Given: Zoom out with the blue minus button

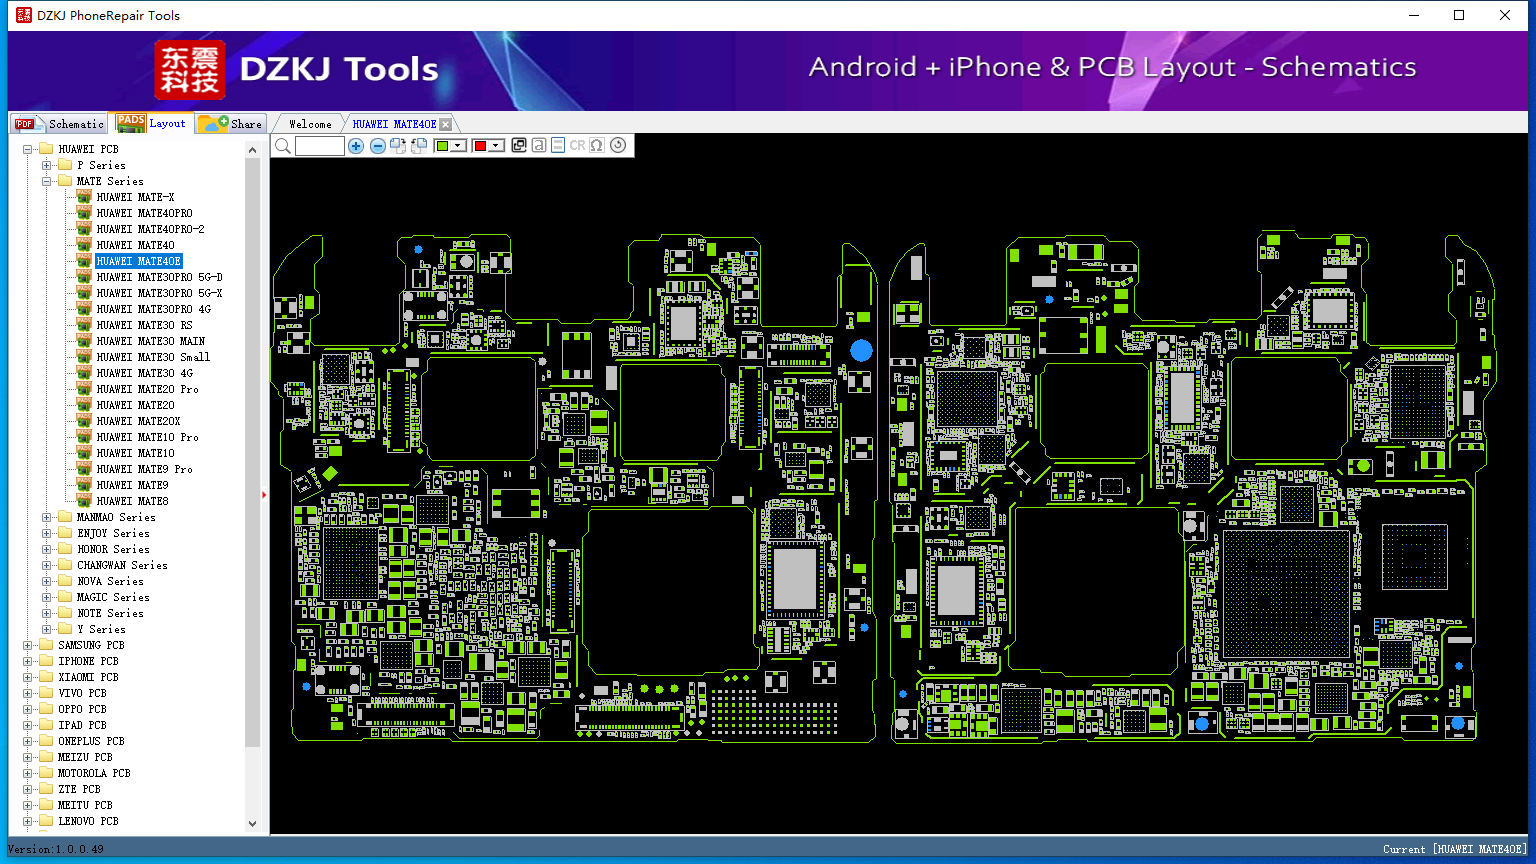Looking at the screenshot, I should tap(377, 146).
